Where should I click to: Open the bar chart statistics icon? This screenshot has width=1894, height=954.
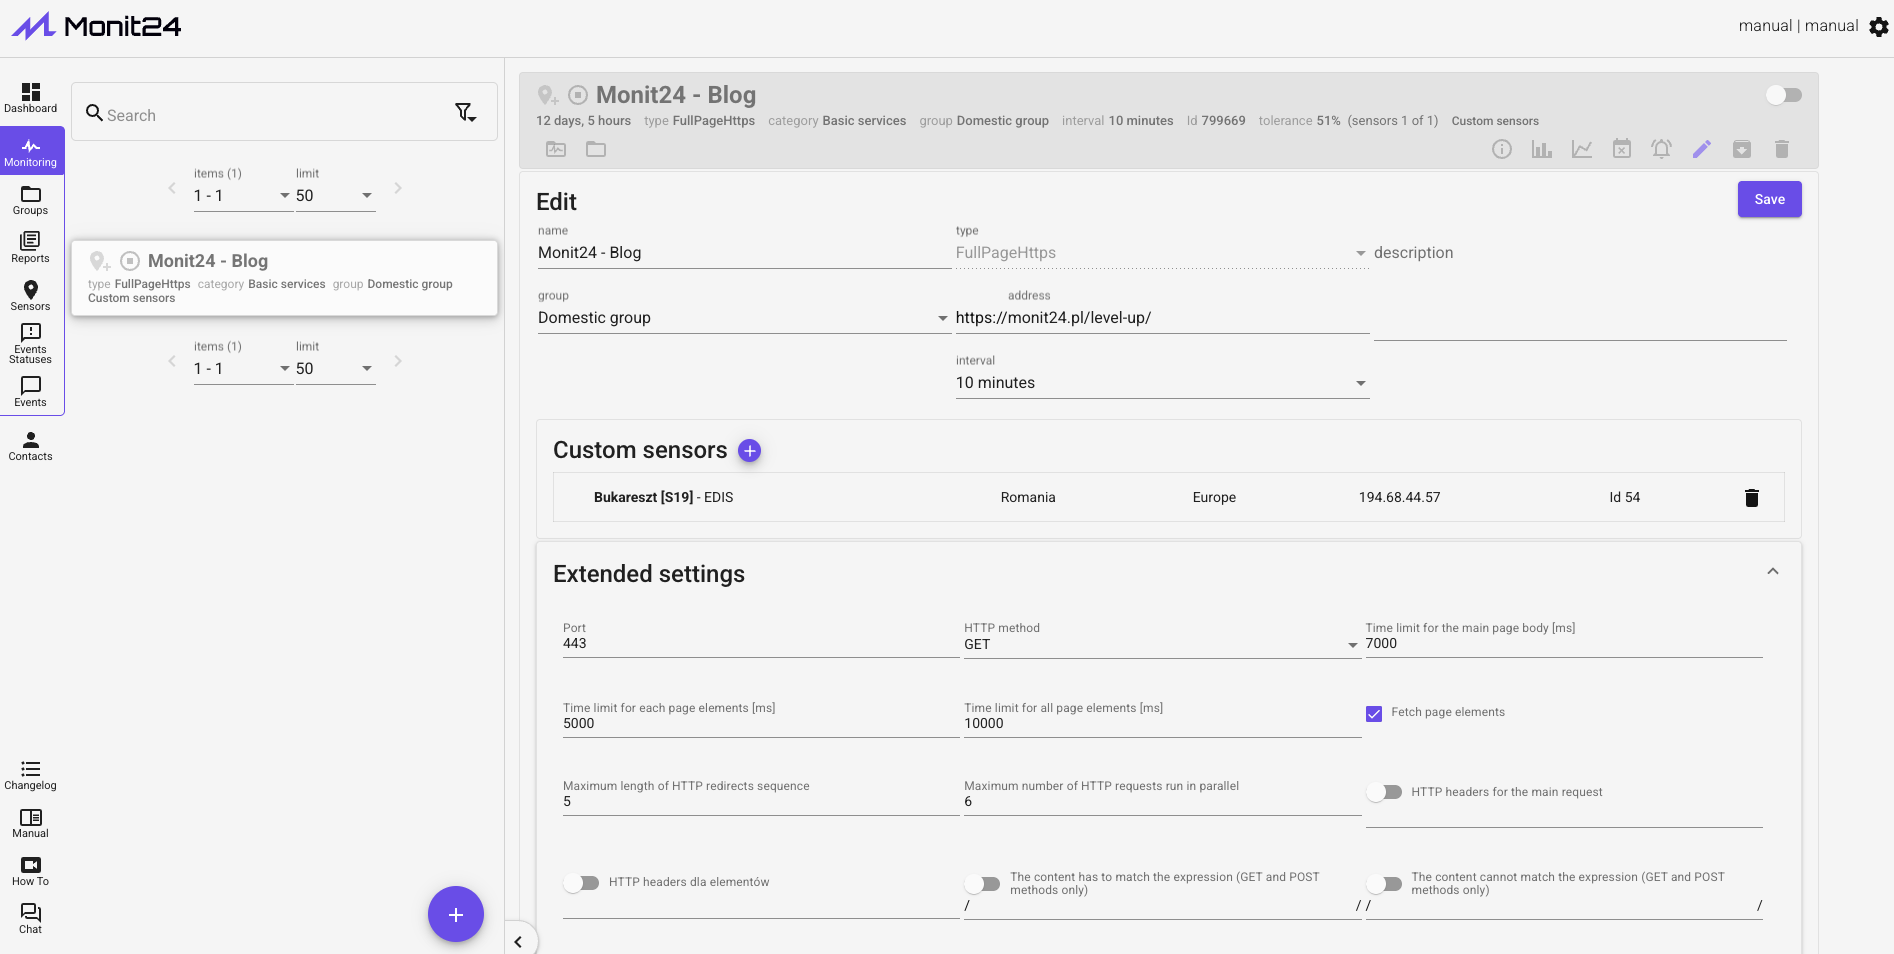point(1541,149)
